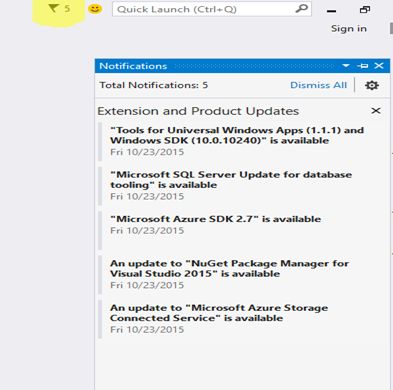
Task: Dismiss the Extension and Product Updates group
Action: [376, 111]
